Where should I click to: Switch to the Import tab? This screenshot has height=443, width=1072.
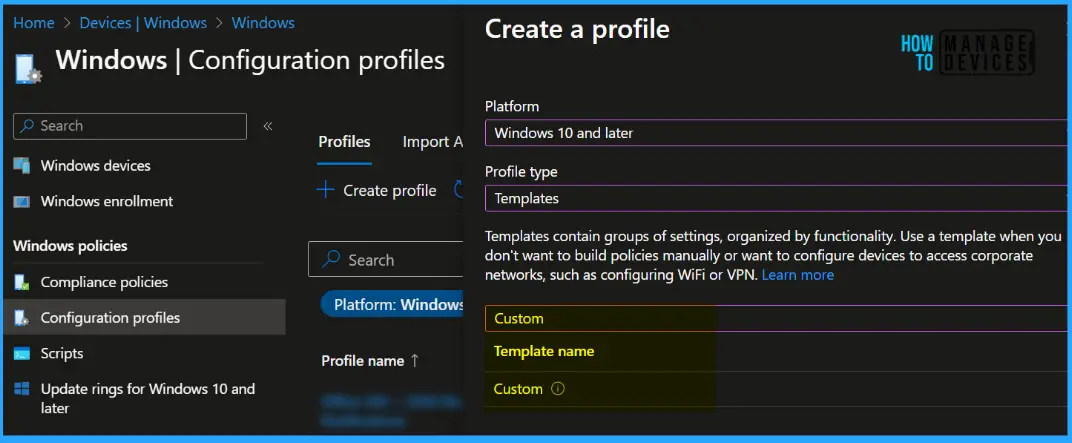[433, 142]
